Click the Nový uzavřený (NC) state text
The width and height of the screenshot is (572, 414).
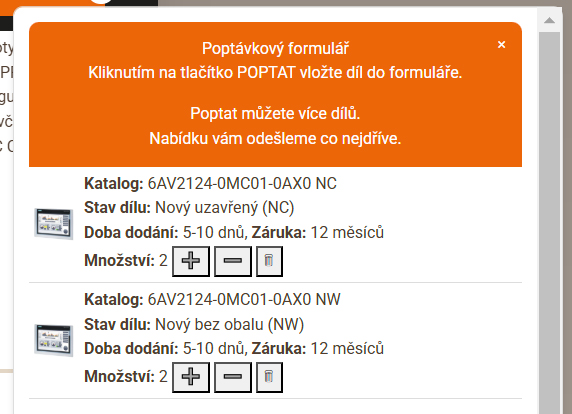click(x=225, y=208)
